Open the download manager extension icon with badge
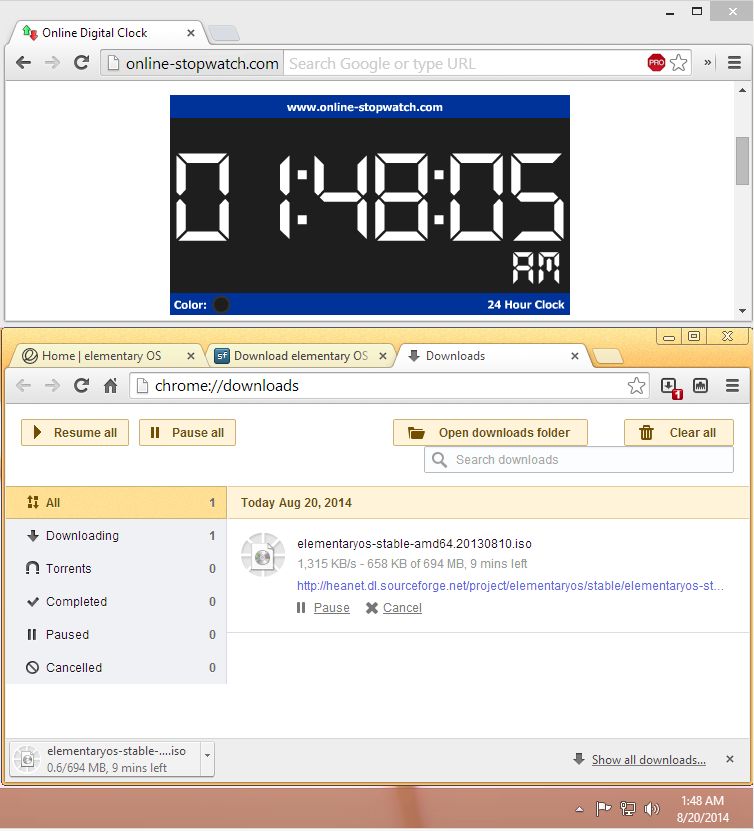This screenshot has width=754, height=831. click(x=670, y=386)
